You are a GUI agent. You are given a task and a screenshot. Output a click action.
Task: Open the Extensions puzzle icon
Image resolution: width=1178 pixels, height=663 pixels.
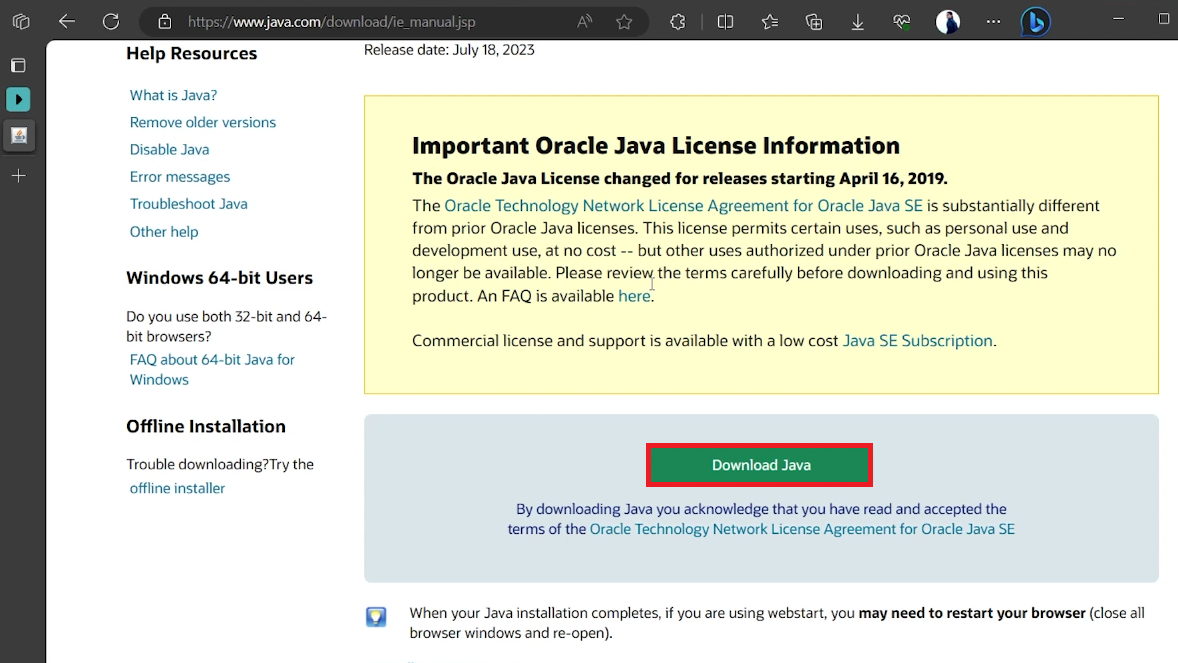[678, 22]
